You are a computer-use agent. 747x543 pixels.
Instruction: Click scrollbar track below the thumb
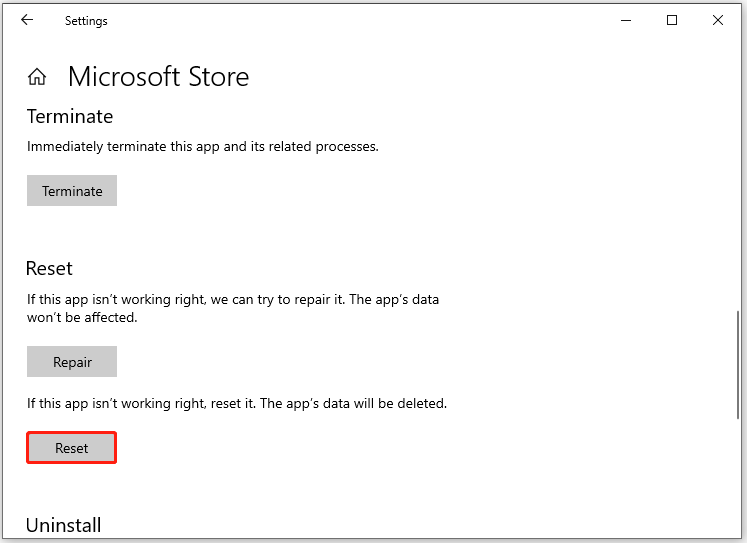[738, 476]
